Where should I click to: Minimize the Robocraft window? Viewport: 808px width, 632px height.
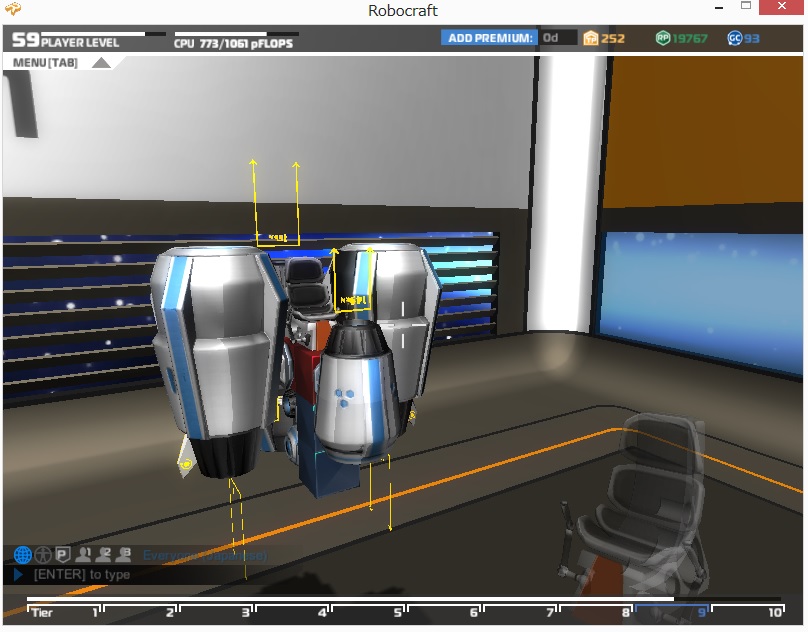(x=719, y=8)
